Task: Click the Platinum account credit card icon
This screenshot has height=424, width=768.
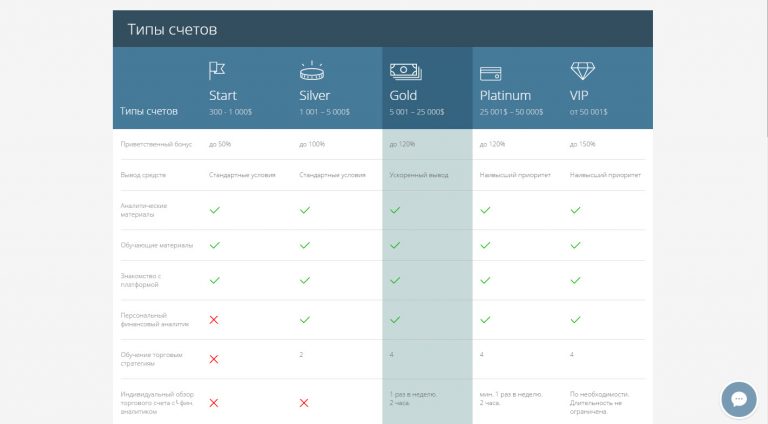Action: coord(490,74)
